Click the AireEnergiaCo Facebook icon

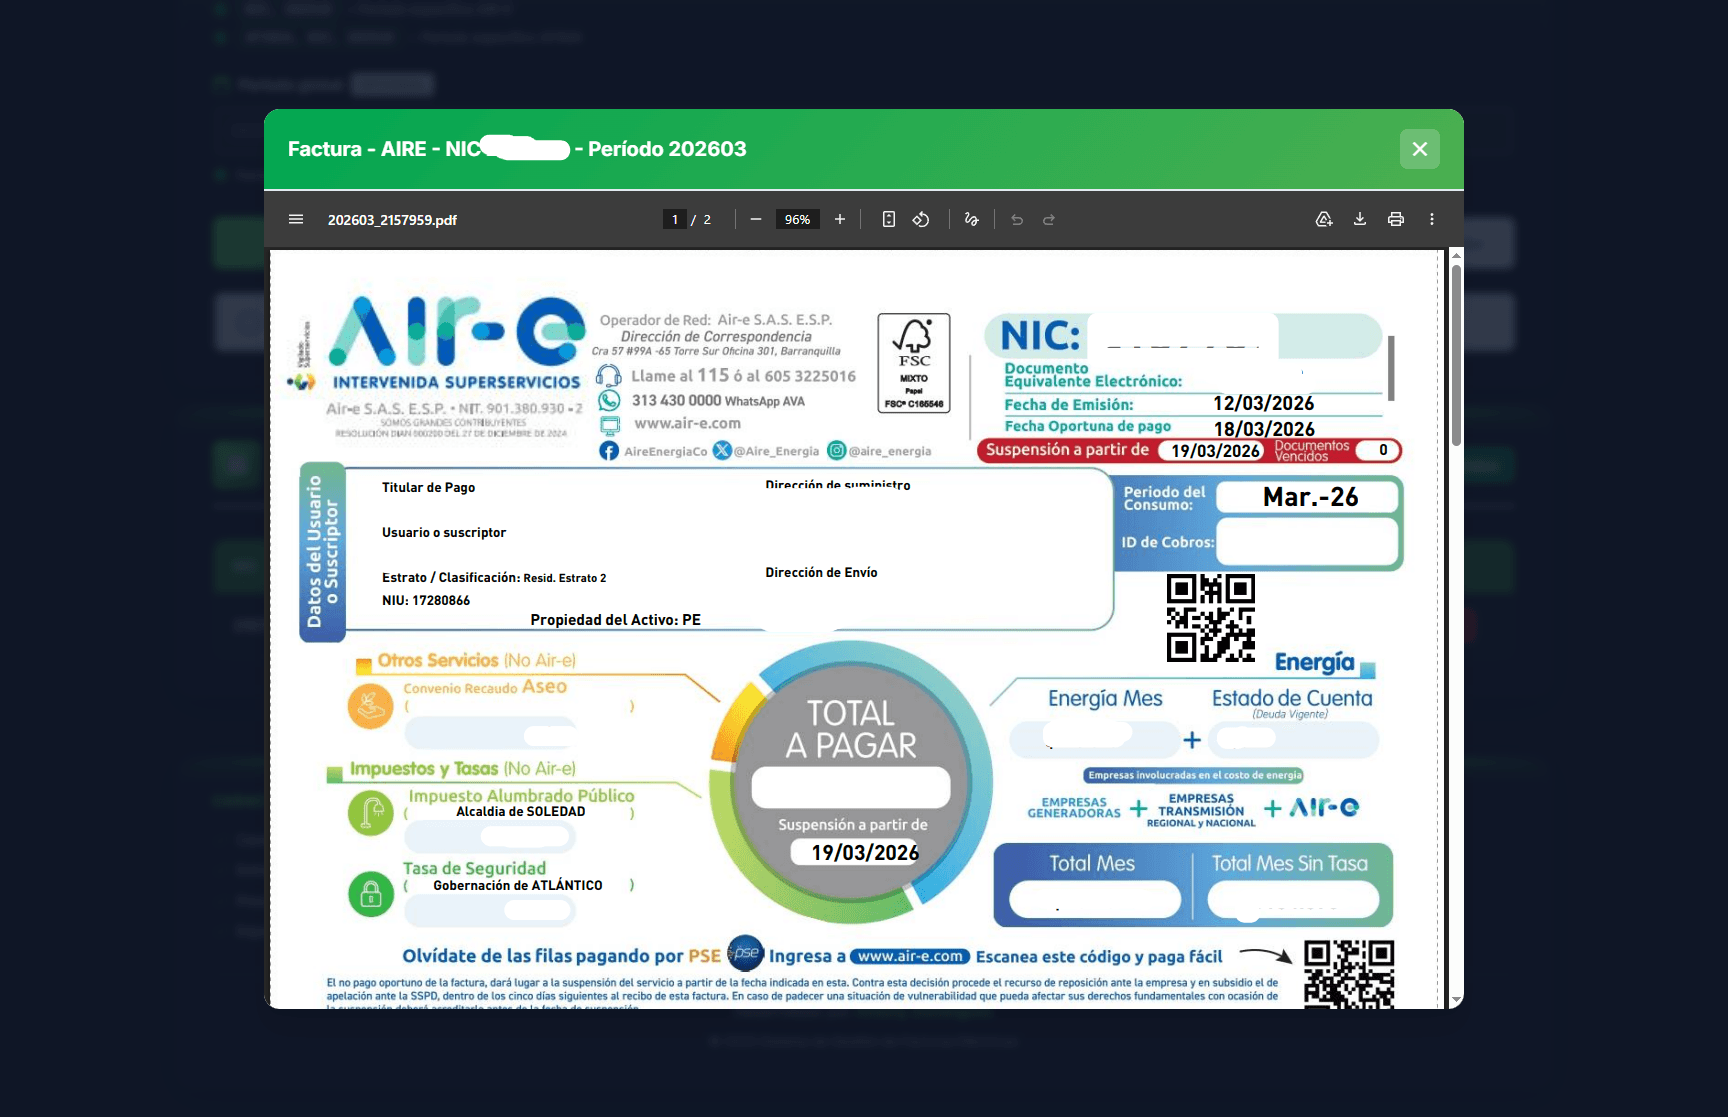(609, 451)
